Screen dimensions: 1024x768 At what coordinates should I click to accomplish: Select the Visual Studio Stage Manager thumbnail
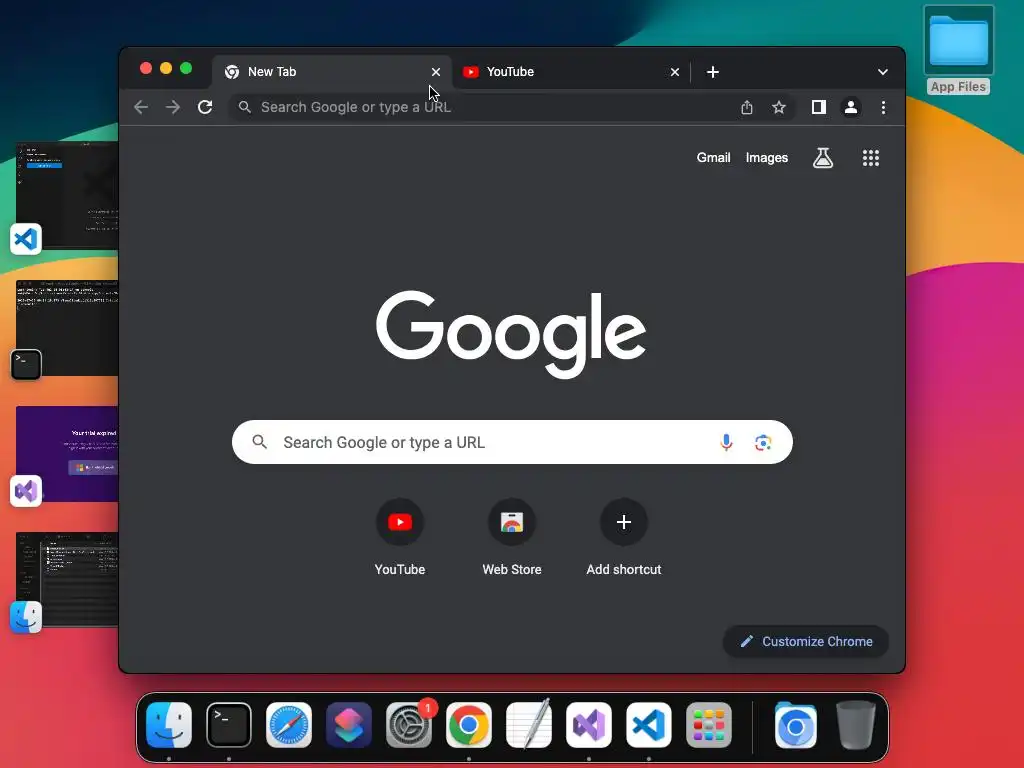67,454
